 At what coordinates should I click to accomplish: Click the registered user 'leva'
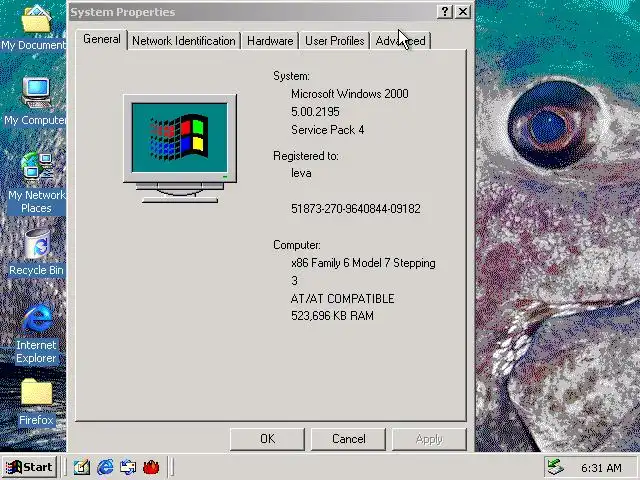301,173
